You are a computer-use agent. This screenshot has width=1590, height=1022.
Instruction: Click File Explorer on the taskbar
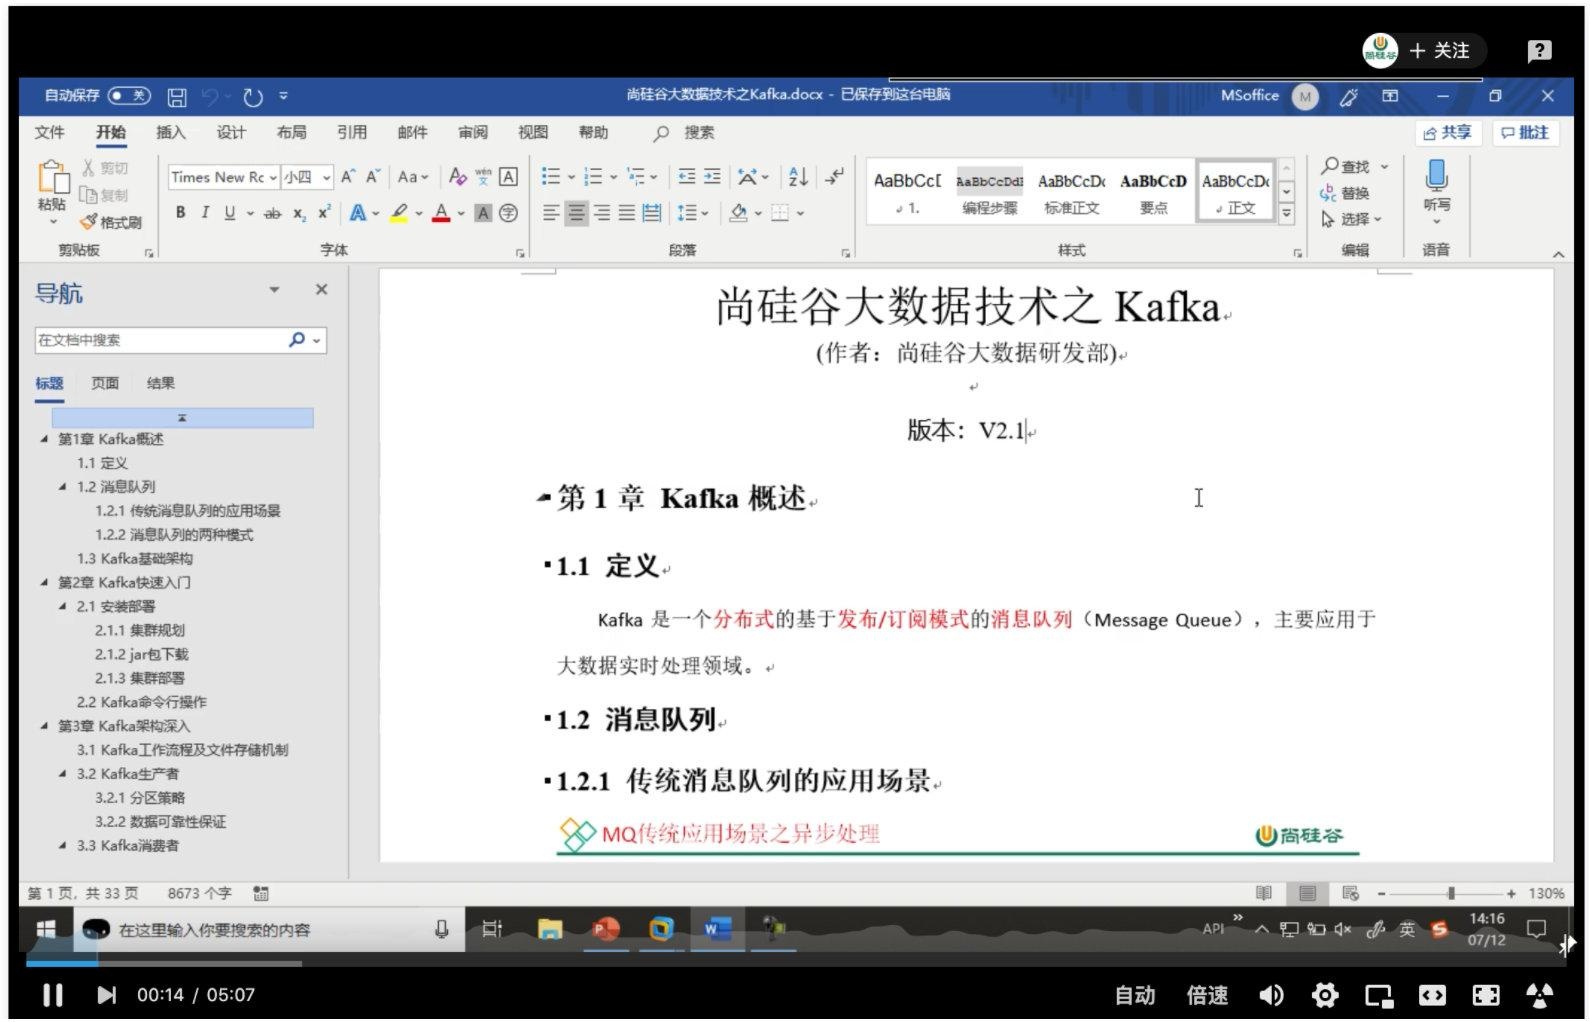[550, 930]
